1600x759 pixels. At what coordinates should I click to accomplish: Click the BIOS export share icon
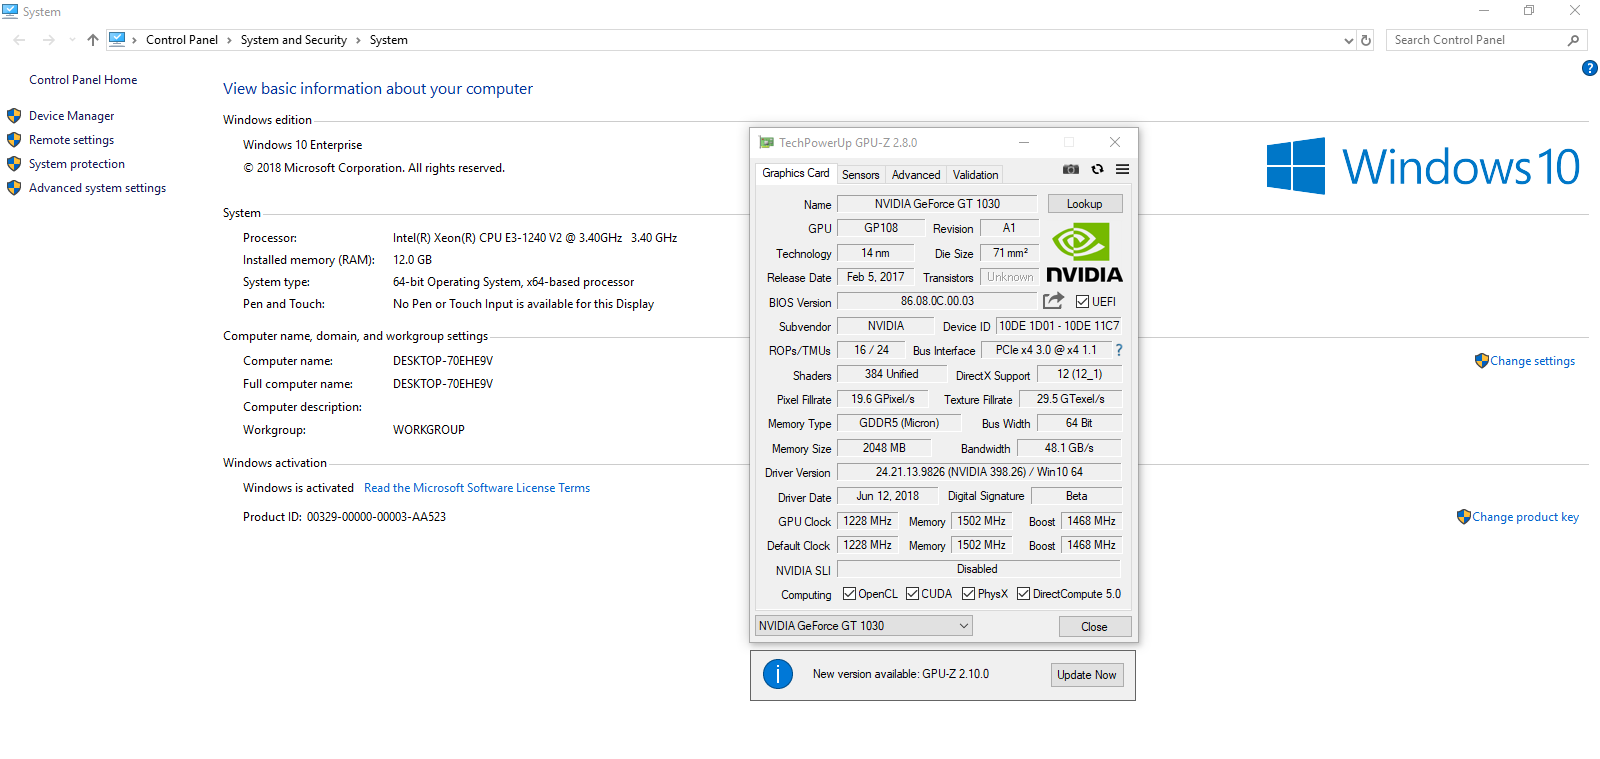(1053, 300)
